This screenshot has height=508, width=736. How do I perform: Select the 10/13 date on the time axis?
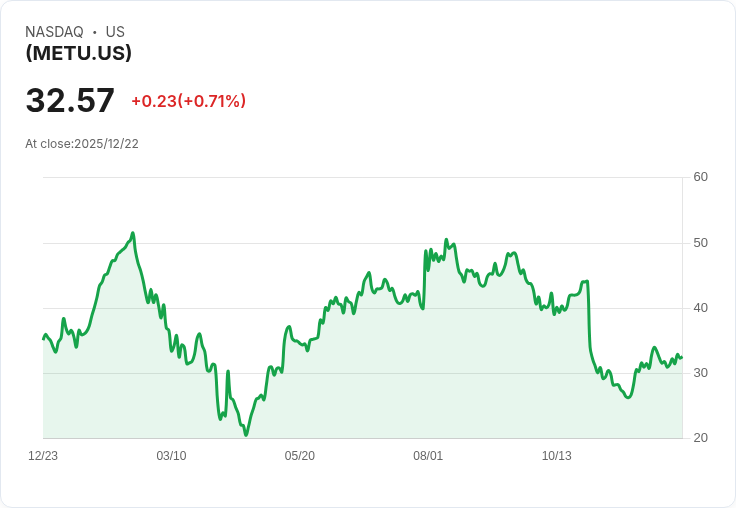click(x=556, y=456)
